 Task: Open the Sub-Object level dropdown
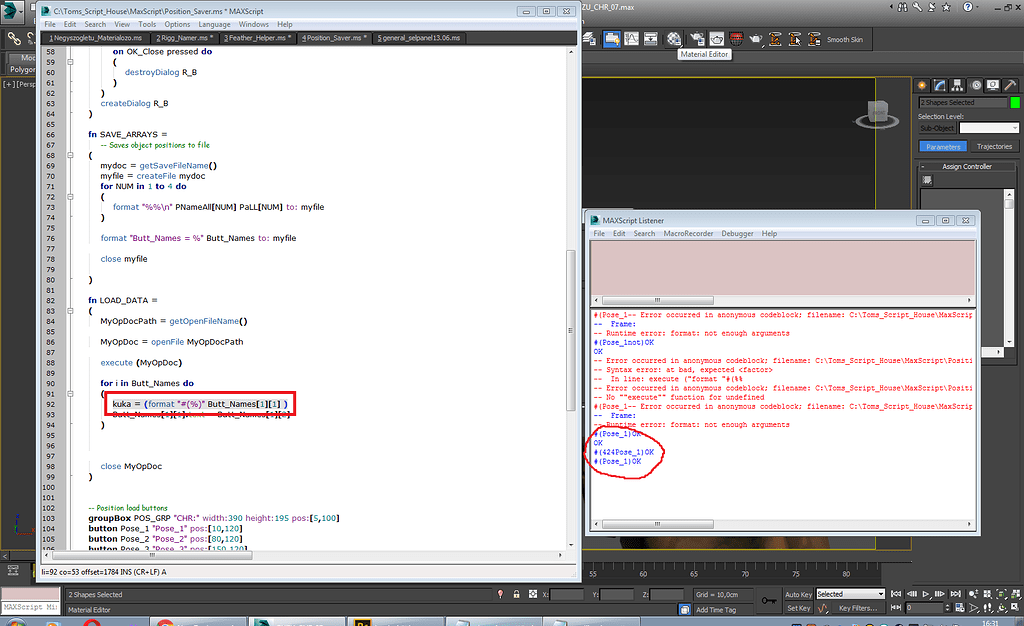click(990, 127)
